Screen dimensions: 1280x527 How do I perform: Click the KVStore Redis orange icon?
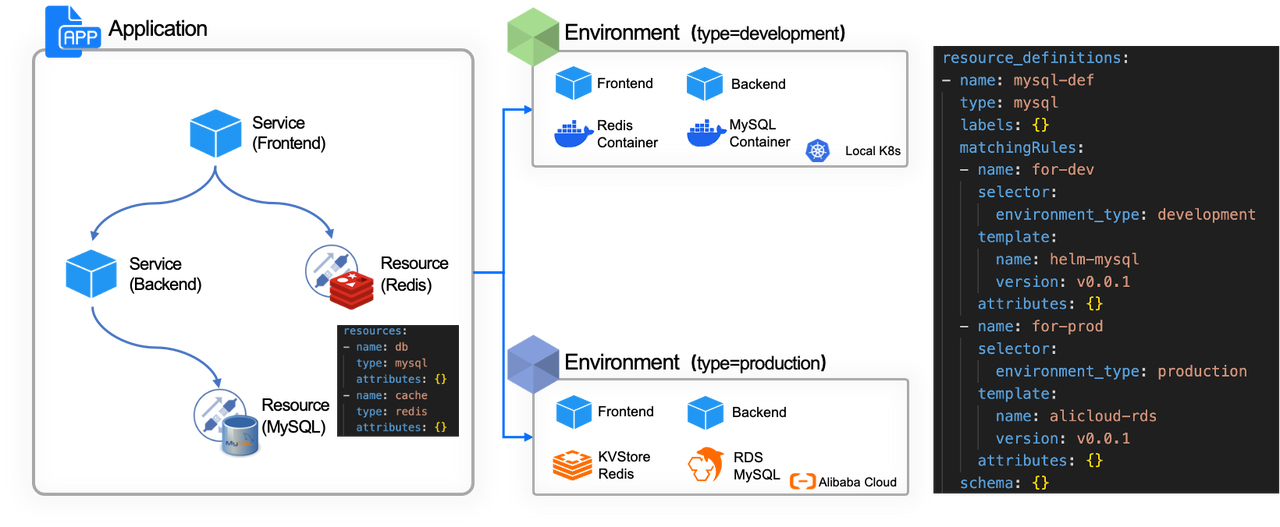pos(573,465)
